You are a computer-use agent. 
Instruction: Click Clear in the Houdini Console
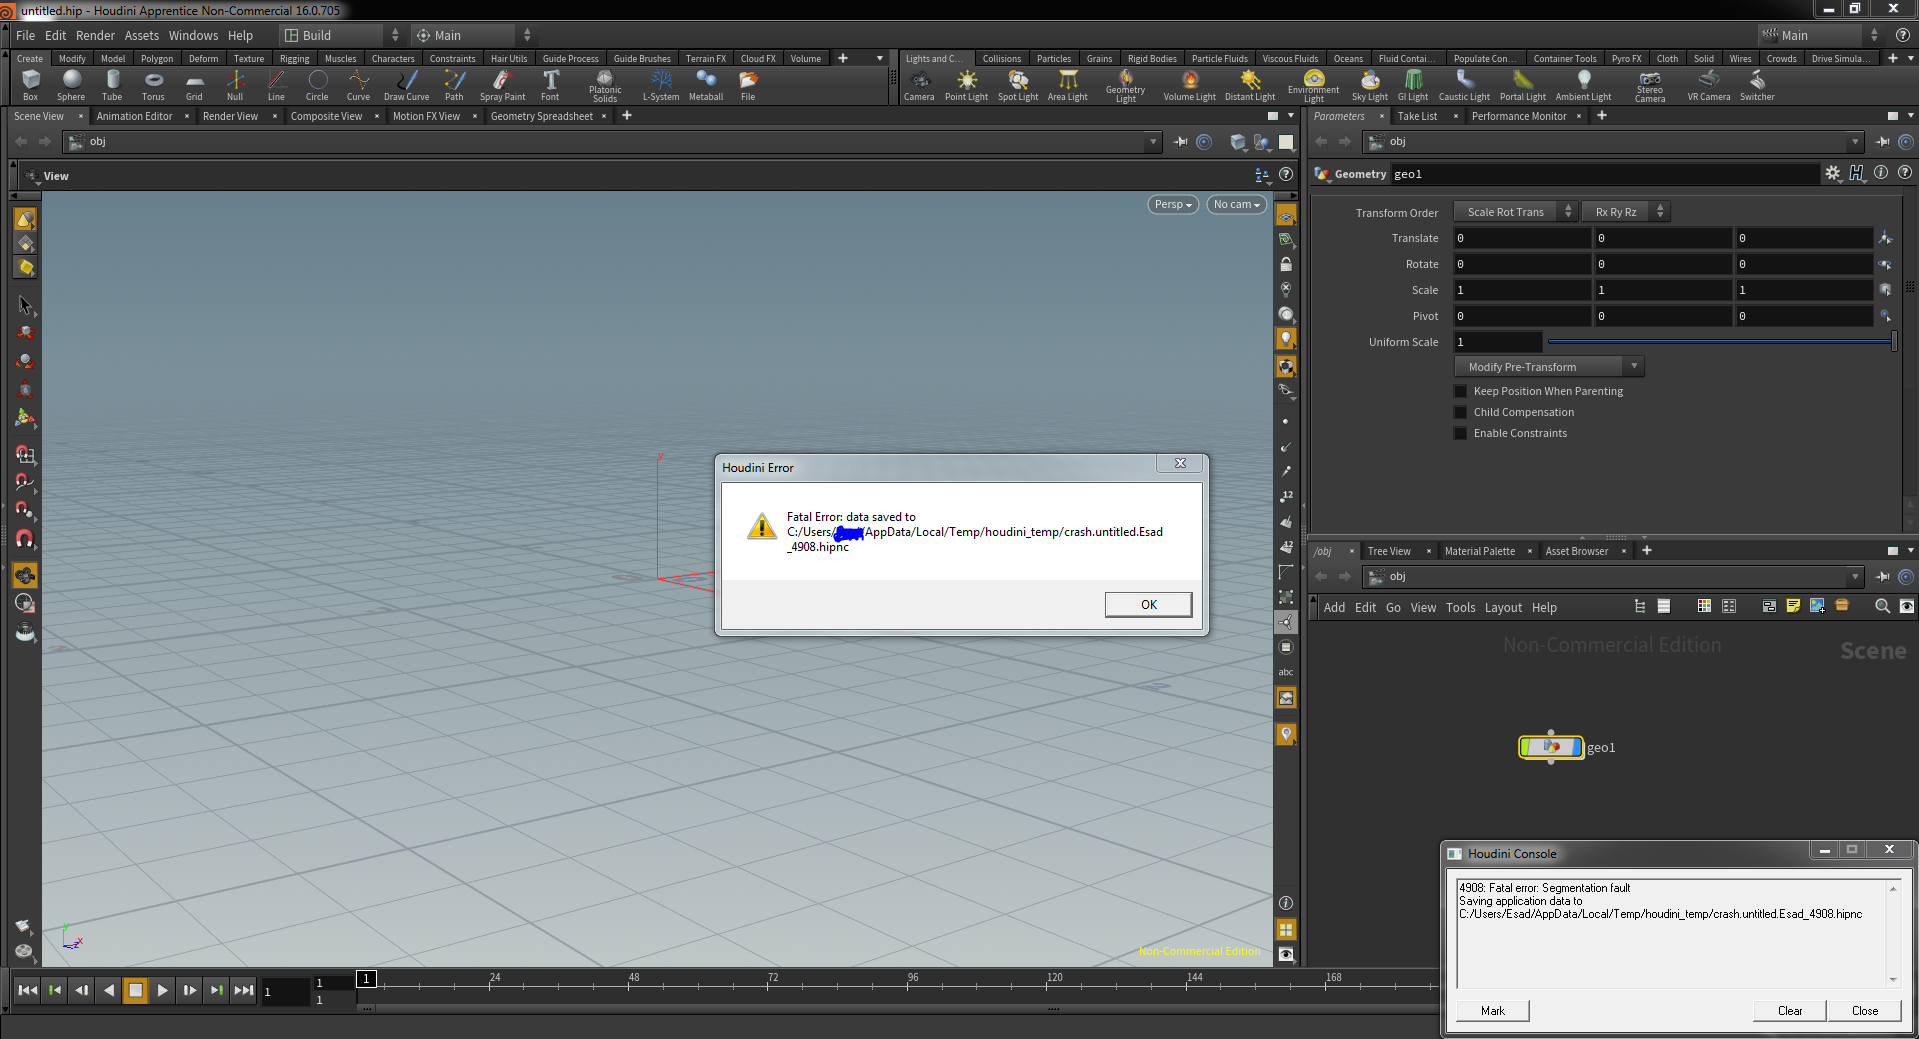(1789, 1011)
